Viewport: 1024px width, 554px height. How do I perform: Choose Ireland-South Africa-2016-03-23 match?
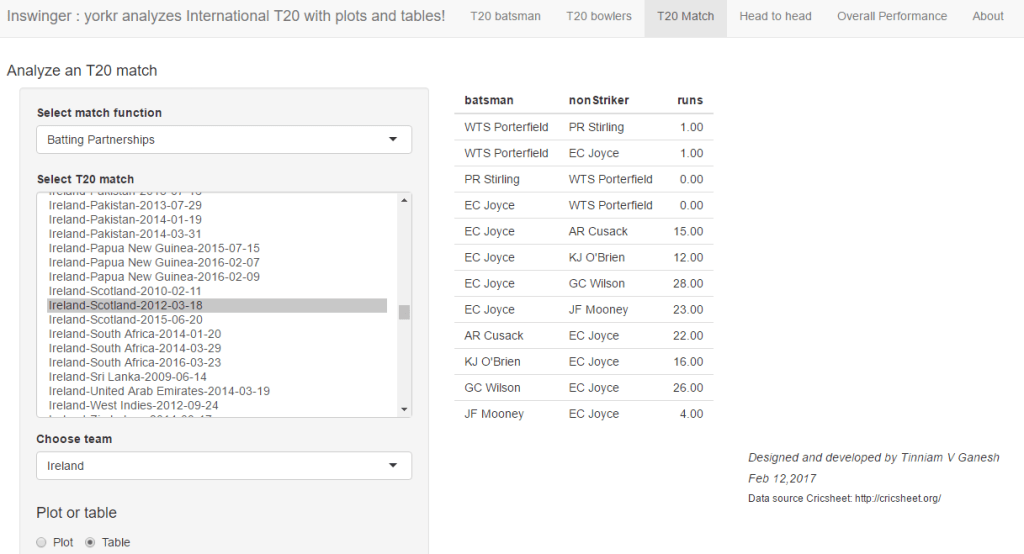[135, 363]
